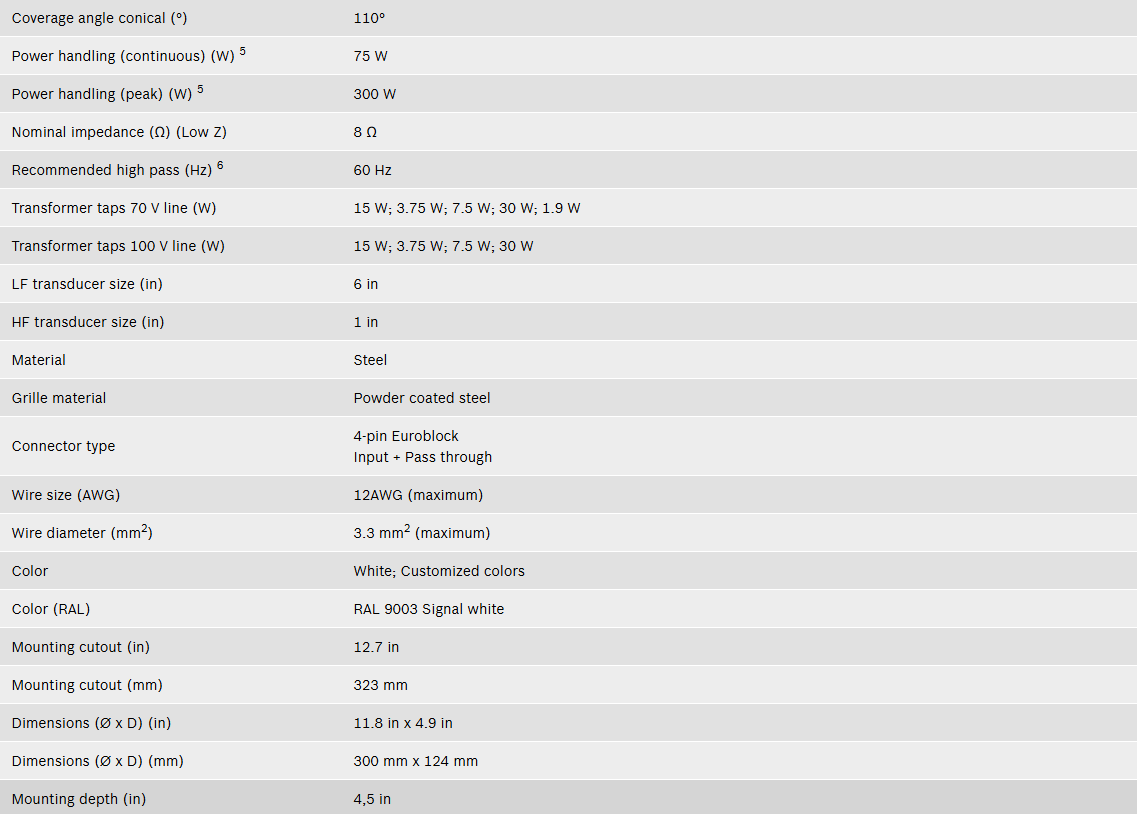Click footnote 5 beside Power handling (peak)
This screenshot has height=814, width=1137.
(x=200, y=89)
